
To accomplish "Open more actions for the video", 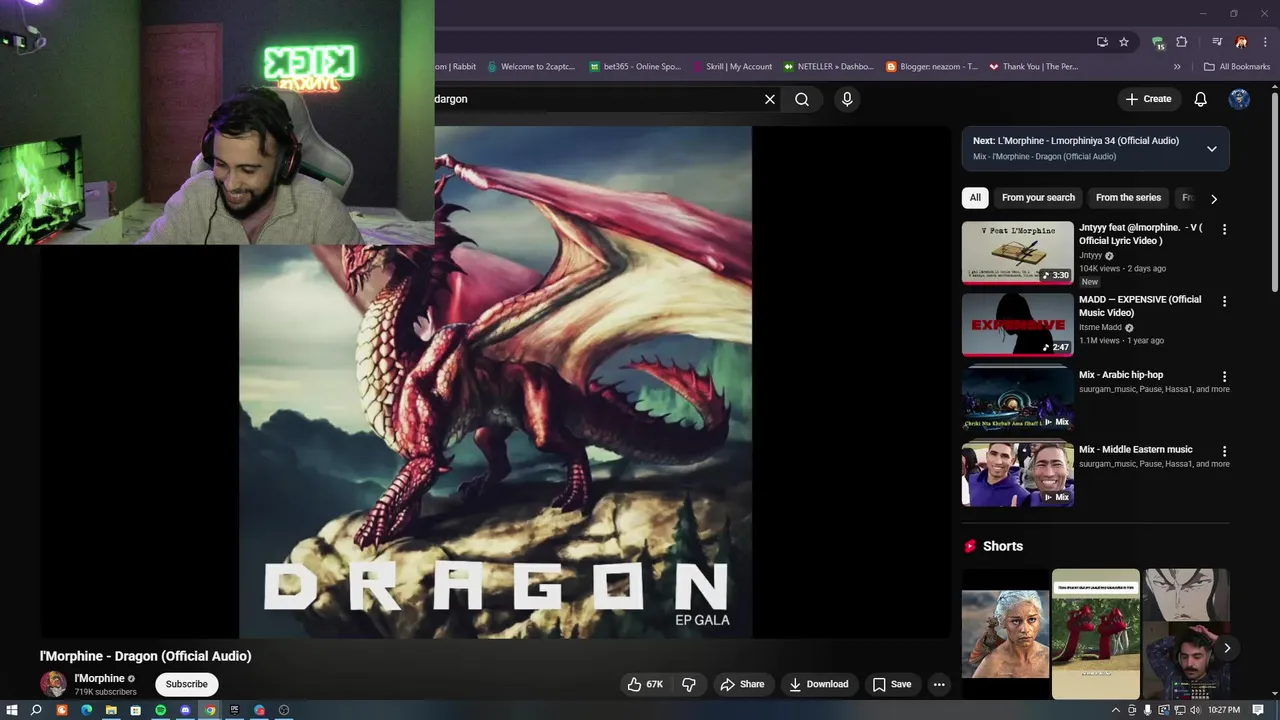I will pos(939,684).
